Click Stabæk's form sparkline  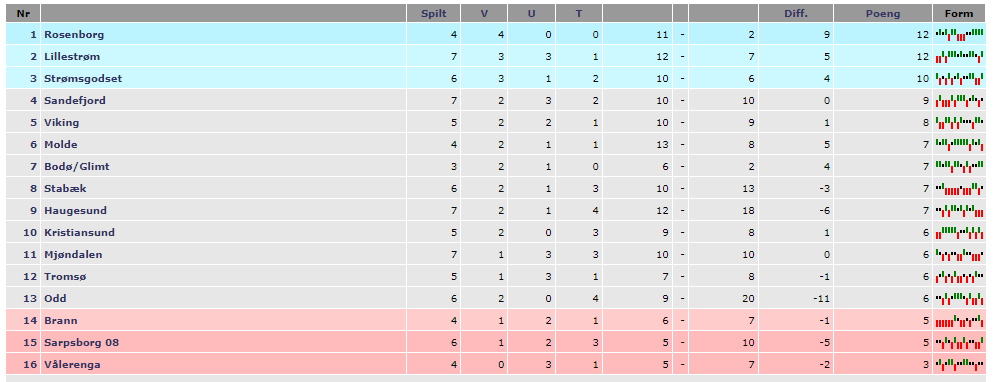point(959,188)
